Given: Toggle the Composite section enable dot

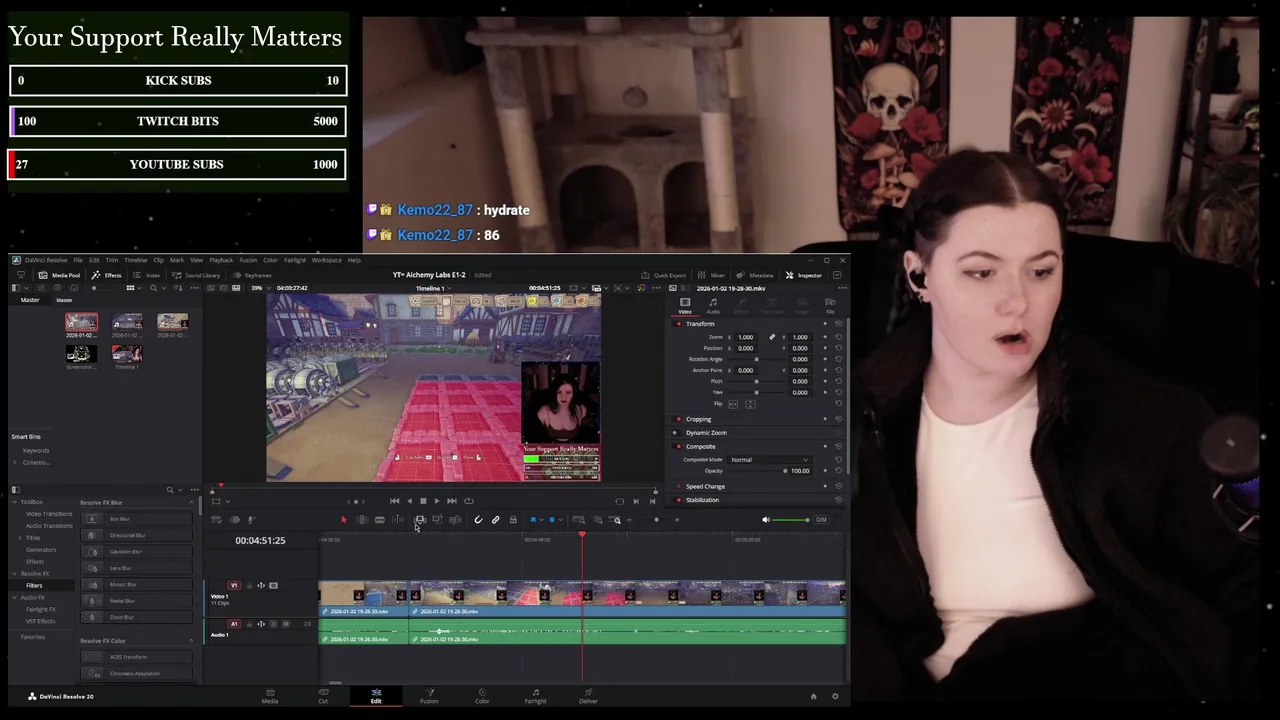Looking at the screenshot, I should pyautogui.click(x=679, y=447).
